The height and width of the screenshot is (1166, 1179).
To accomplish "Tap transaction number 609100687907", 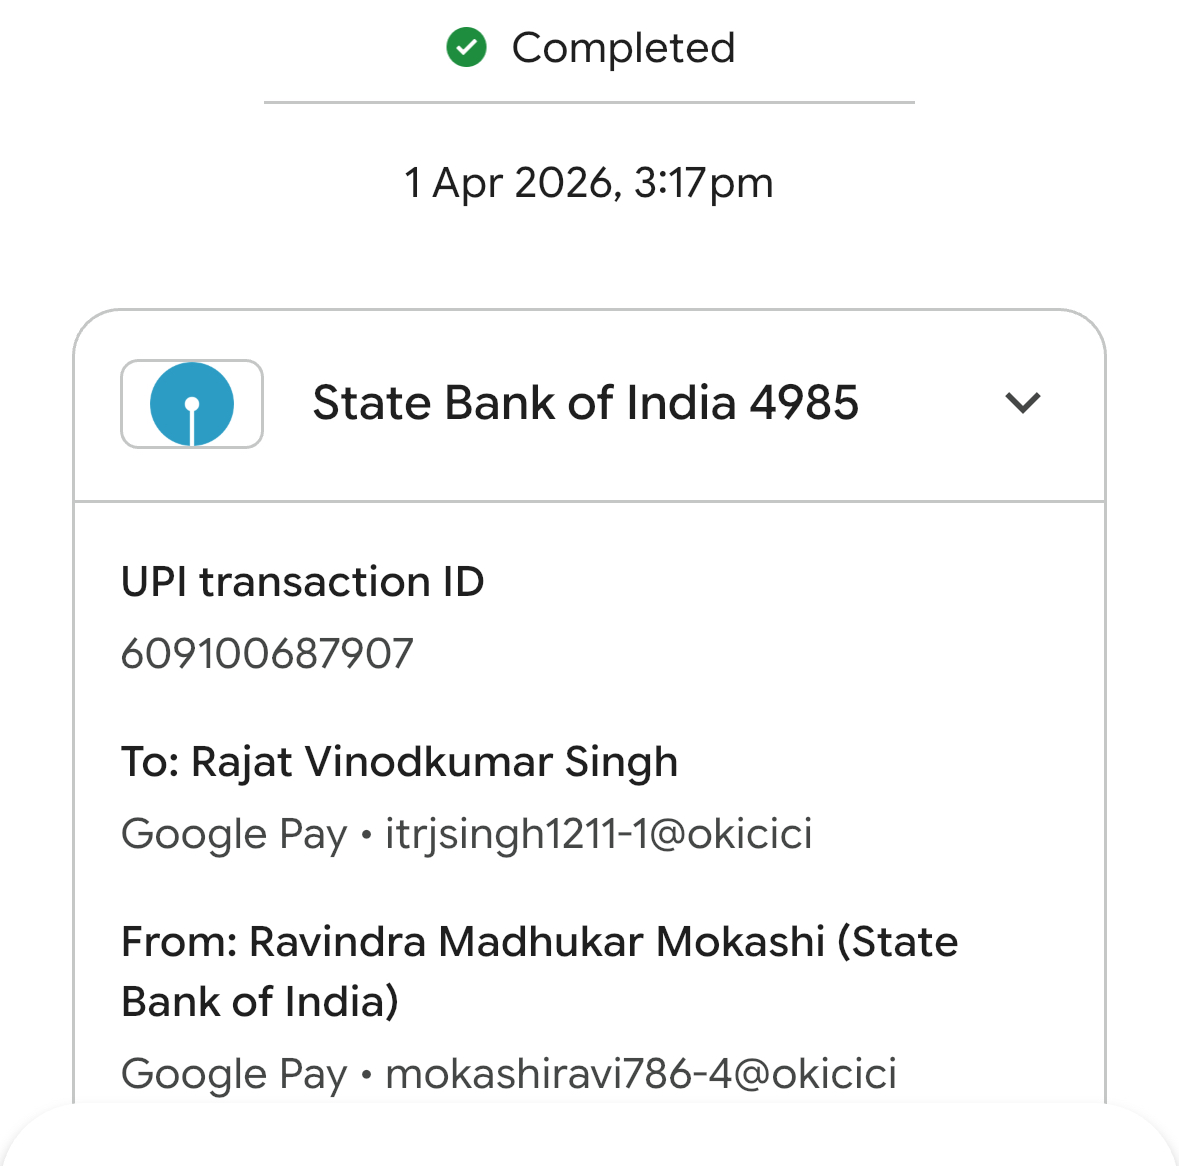I will (x=267, y=654).
